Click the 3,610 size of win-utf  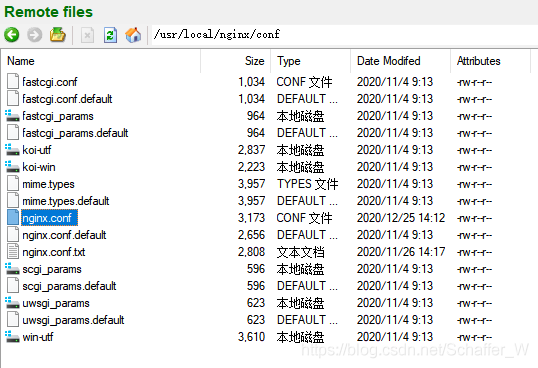pos(252,337)
